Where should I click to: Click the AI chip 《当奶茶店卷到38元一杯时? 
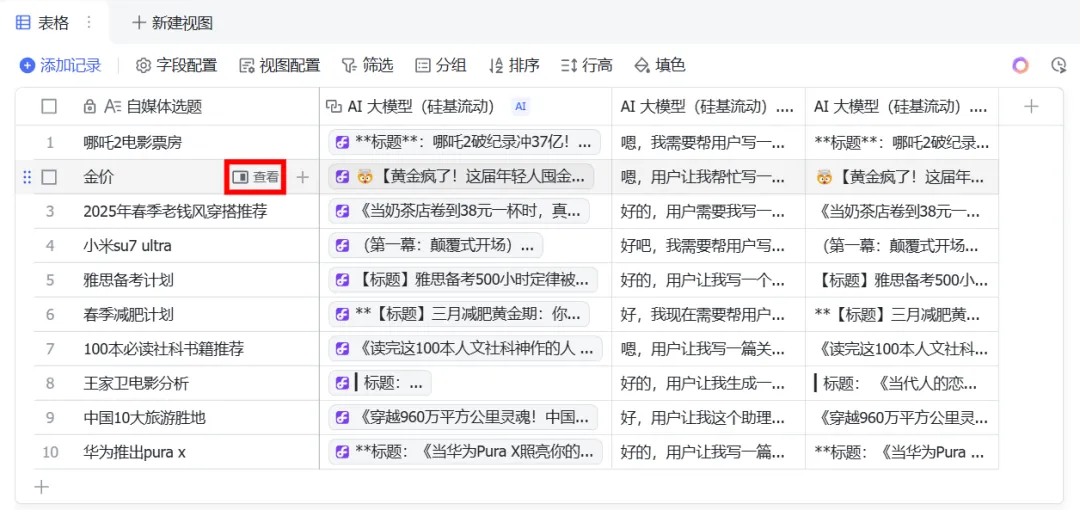pyautogui.click(x=459, y=212)
